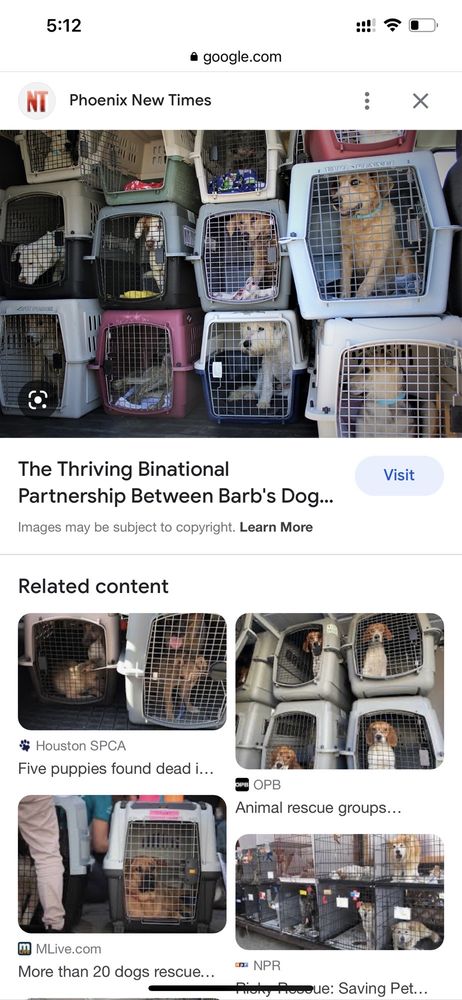Open "Animal rescue groups" article title
Viewport: 462px width, 1000px height.
coord(318,808)
